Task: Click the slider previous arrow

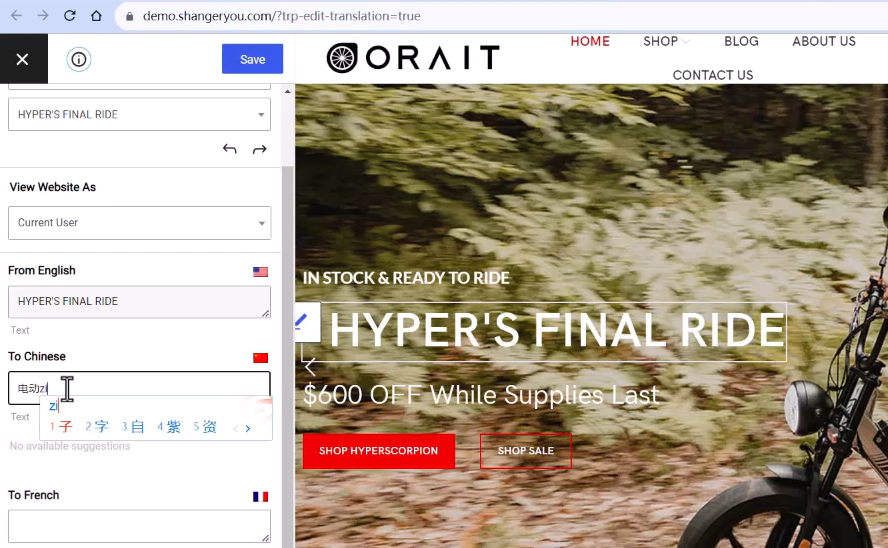Action: pyautogui.click(x=310, y=367)
